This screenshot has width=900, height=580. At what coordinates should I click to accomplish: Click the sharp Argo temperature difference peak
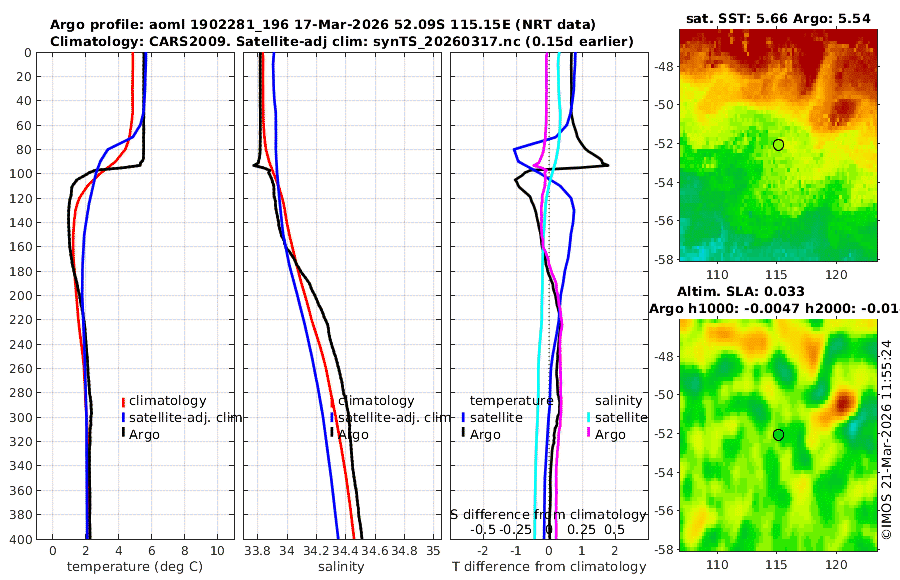click(x=606, y=165)
